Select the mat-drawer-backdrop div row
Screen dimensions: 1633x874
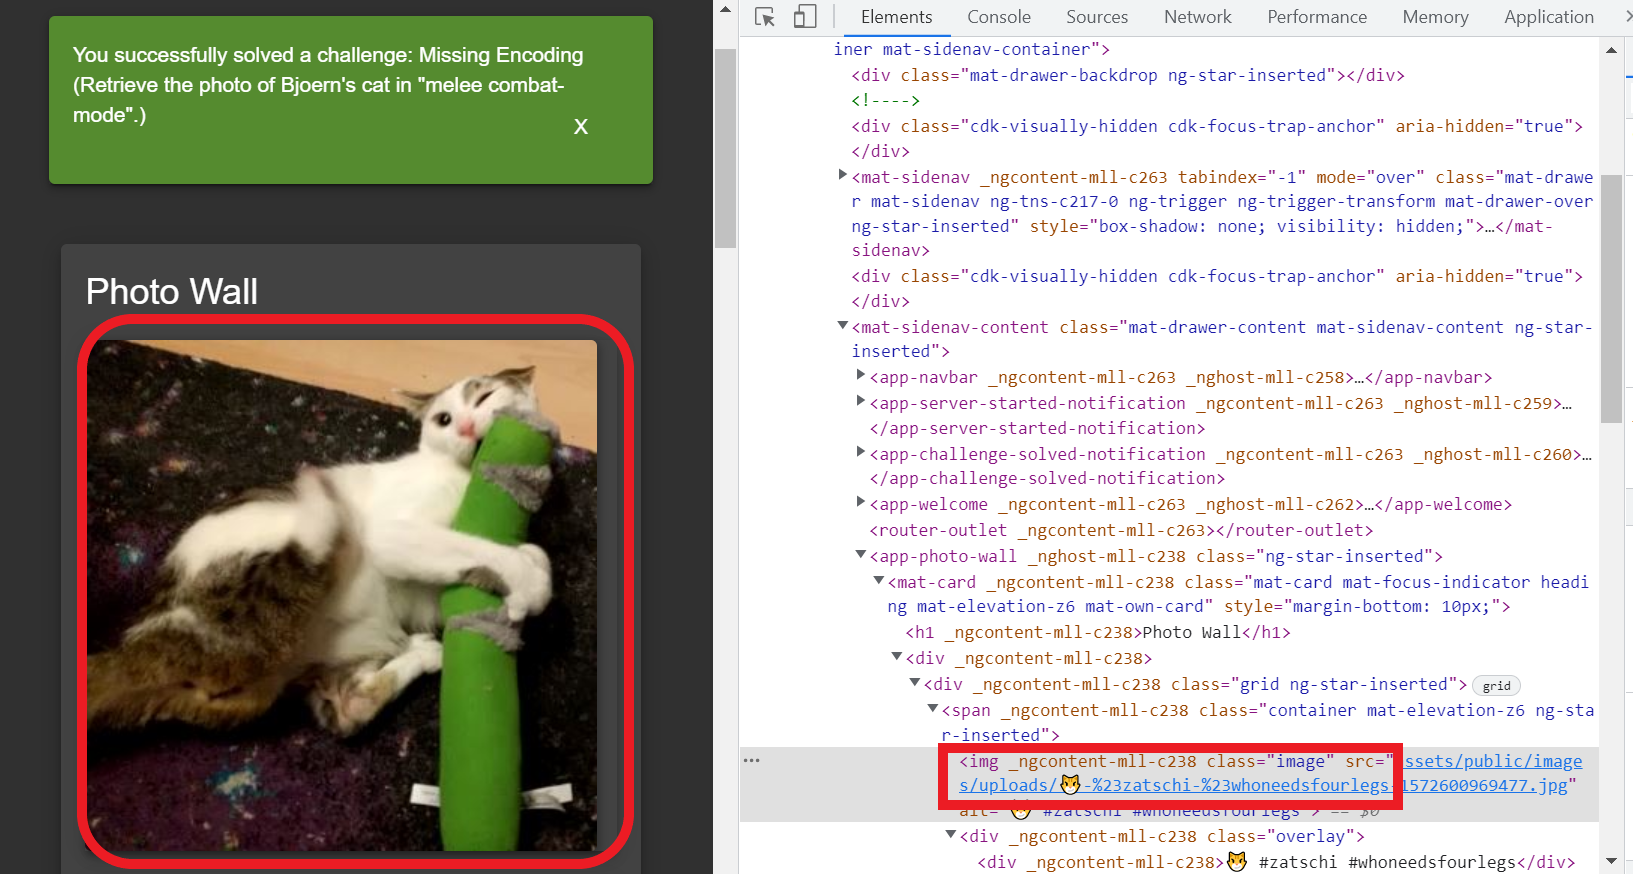(1128, 75)
